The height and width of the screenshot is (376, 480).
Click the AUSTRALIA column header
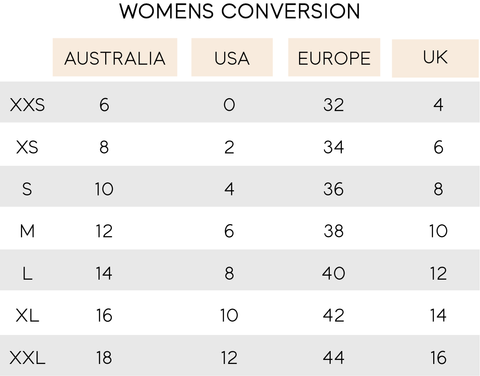click(x=115, y=57)
